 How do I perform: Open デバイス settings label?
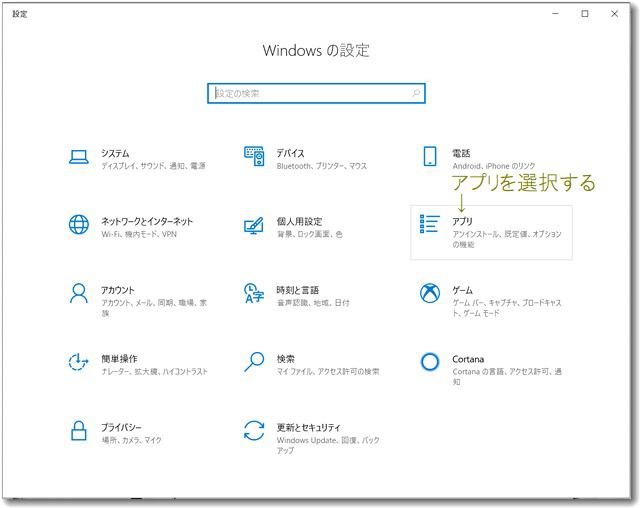[x=290, y=153]
